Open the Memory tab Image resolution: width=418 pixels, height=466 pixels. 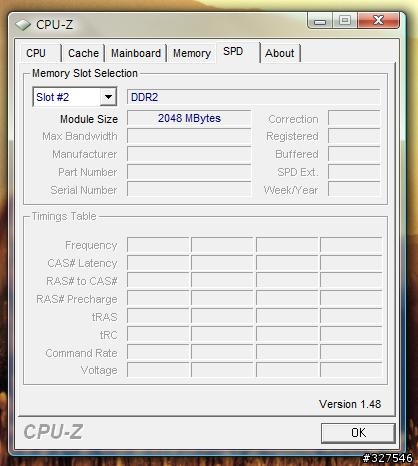click(x=192, y=53)
